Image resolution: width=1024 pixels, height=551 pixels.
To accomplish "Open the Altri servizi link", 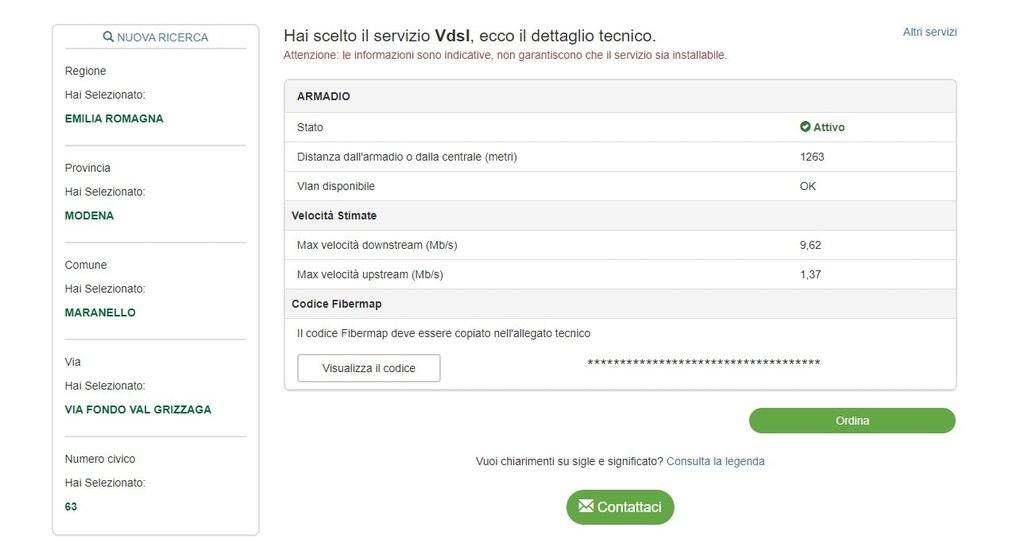I will pyautogui.click(x=929, y=32).
